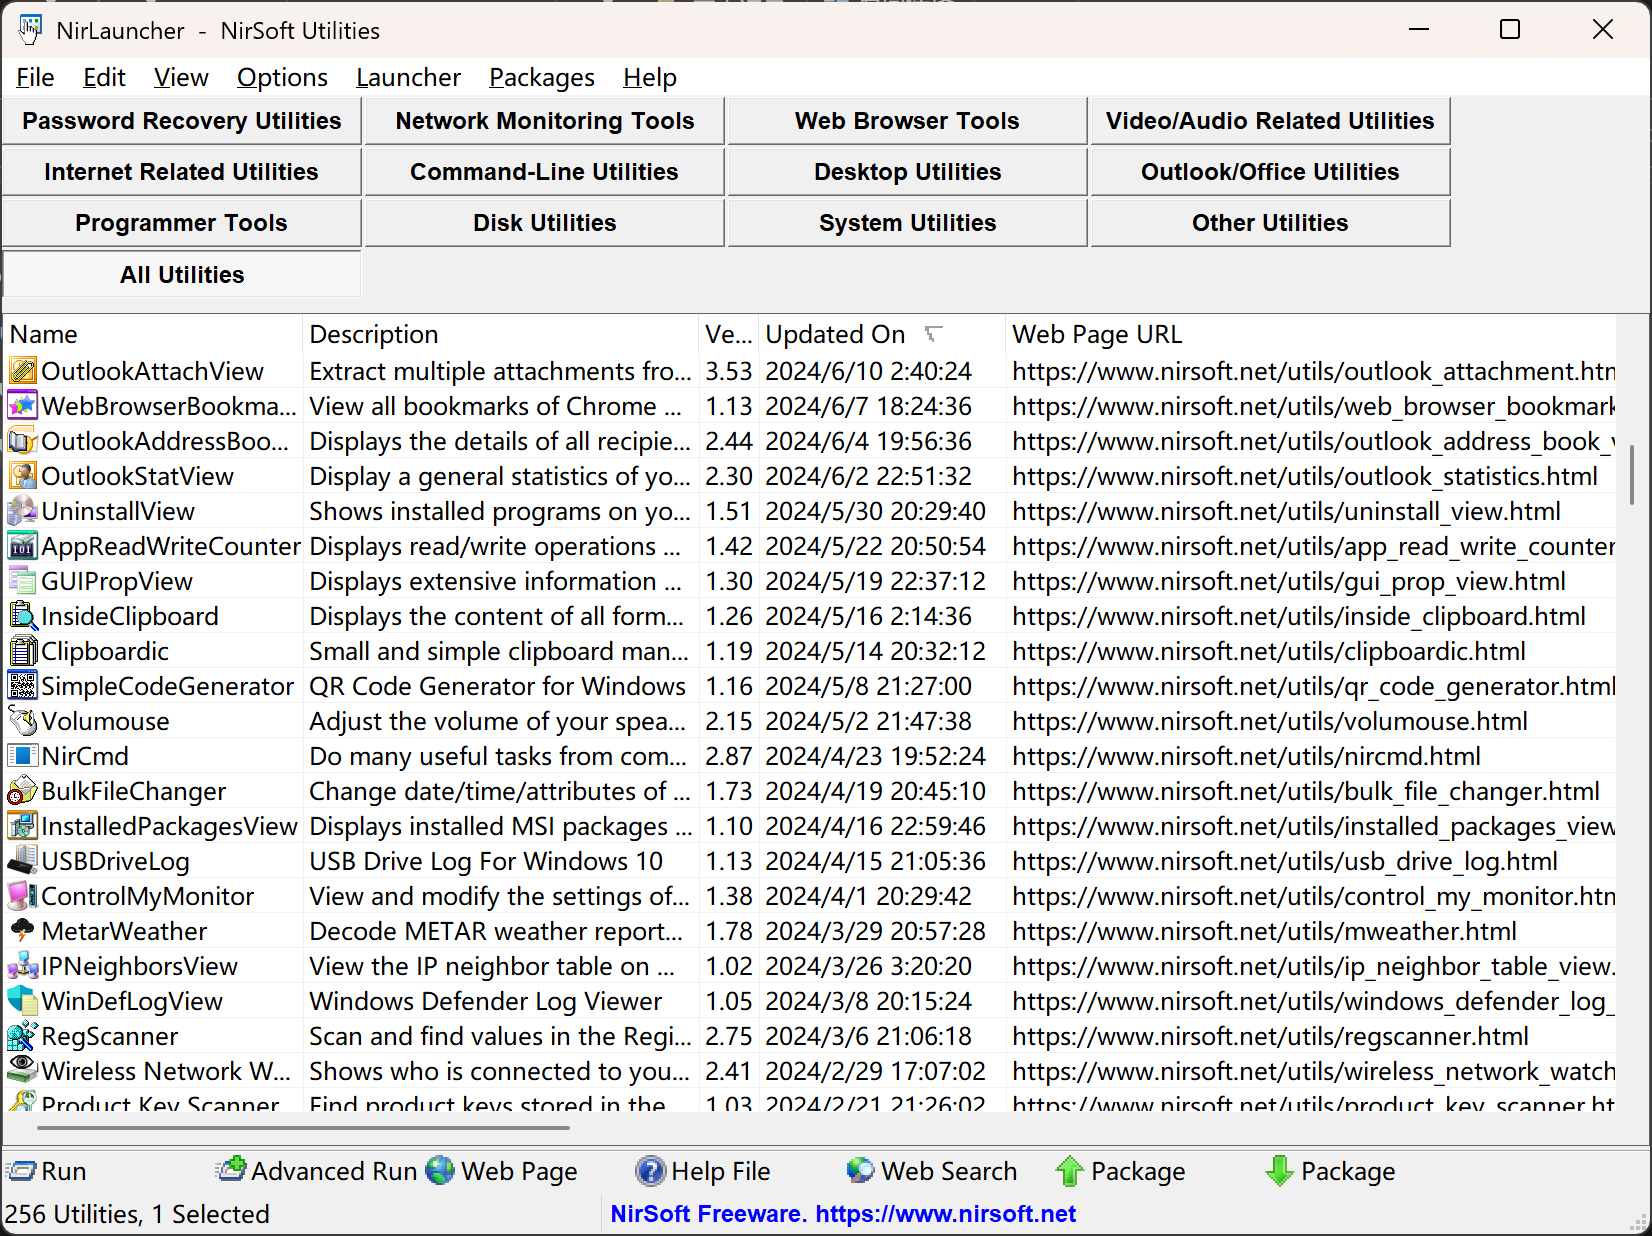The width and height of the screenshot is (1652, 1236).
Task: Go to previous package with up arrow
Action: tap(1121, 1171)
